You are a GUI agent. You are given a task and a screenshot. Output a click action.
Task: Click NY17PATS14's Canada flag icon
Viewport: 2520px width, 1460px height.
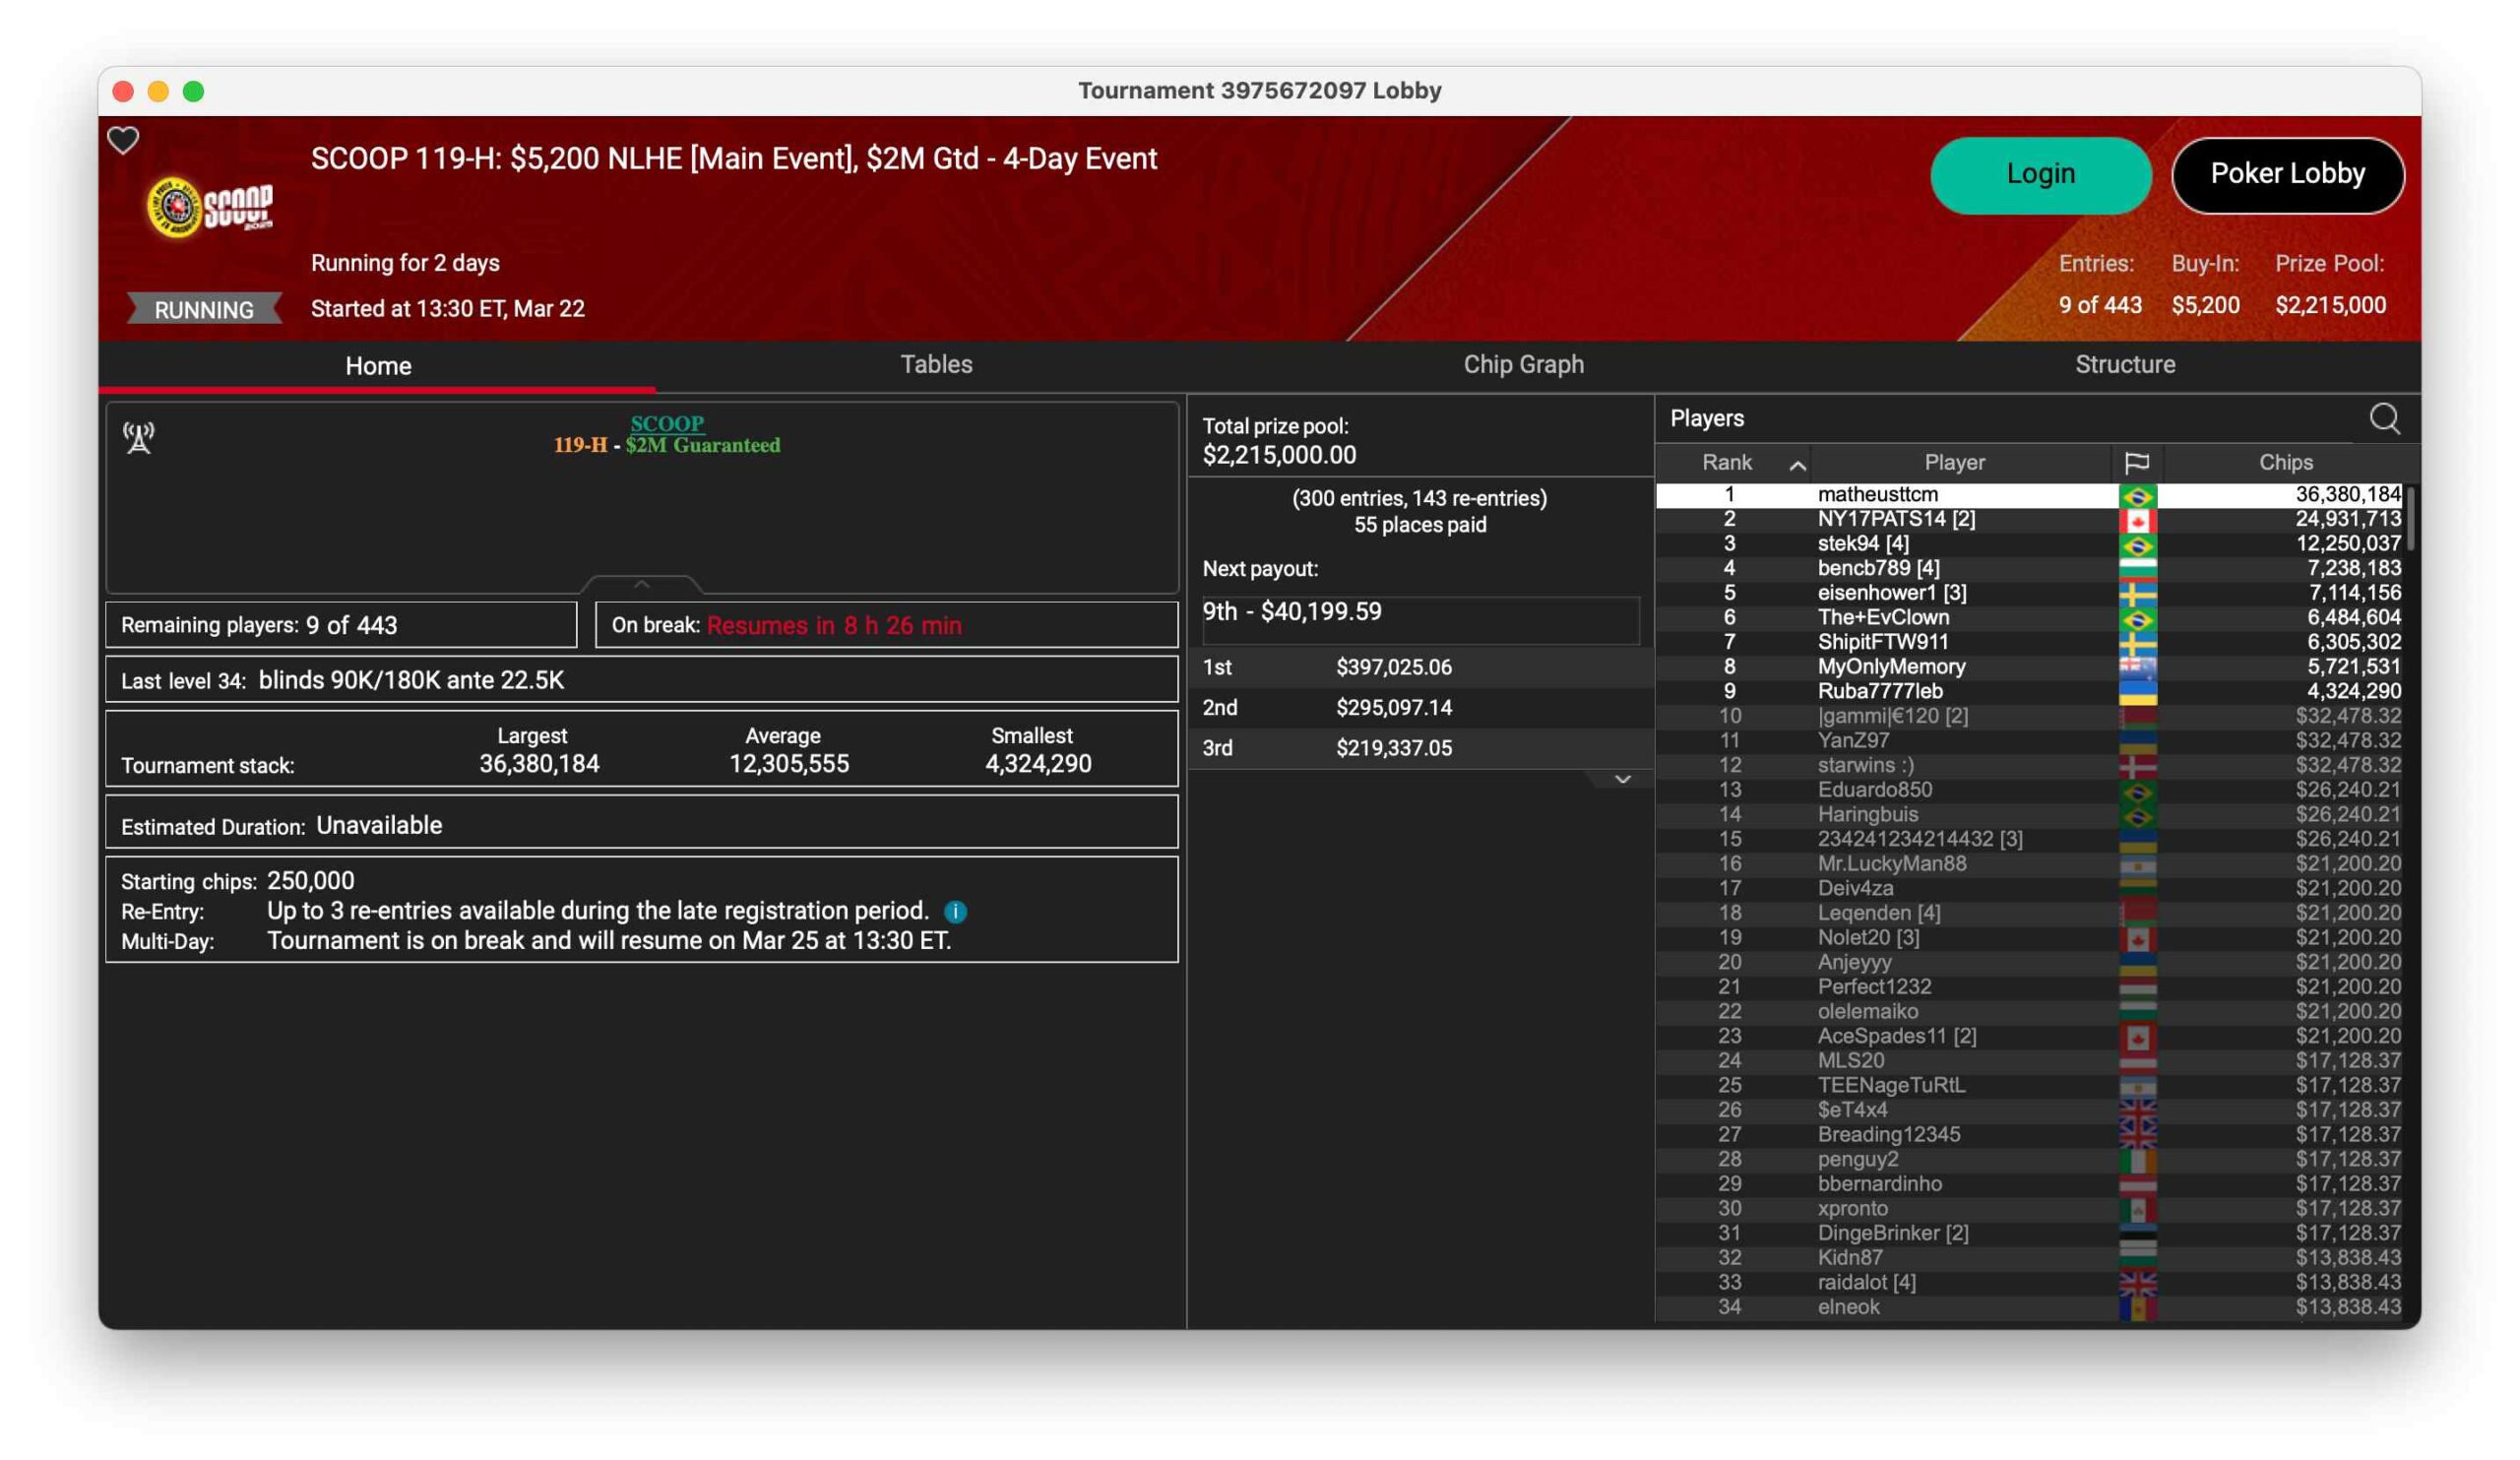pos(2137,520)
